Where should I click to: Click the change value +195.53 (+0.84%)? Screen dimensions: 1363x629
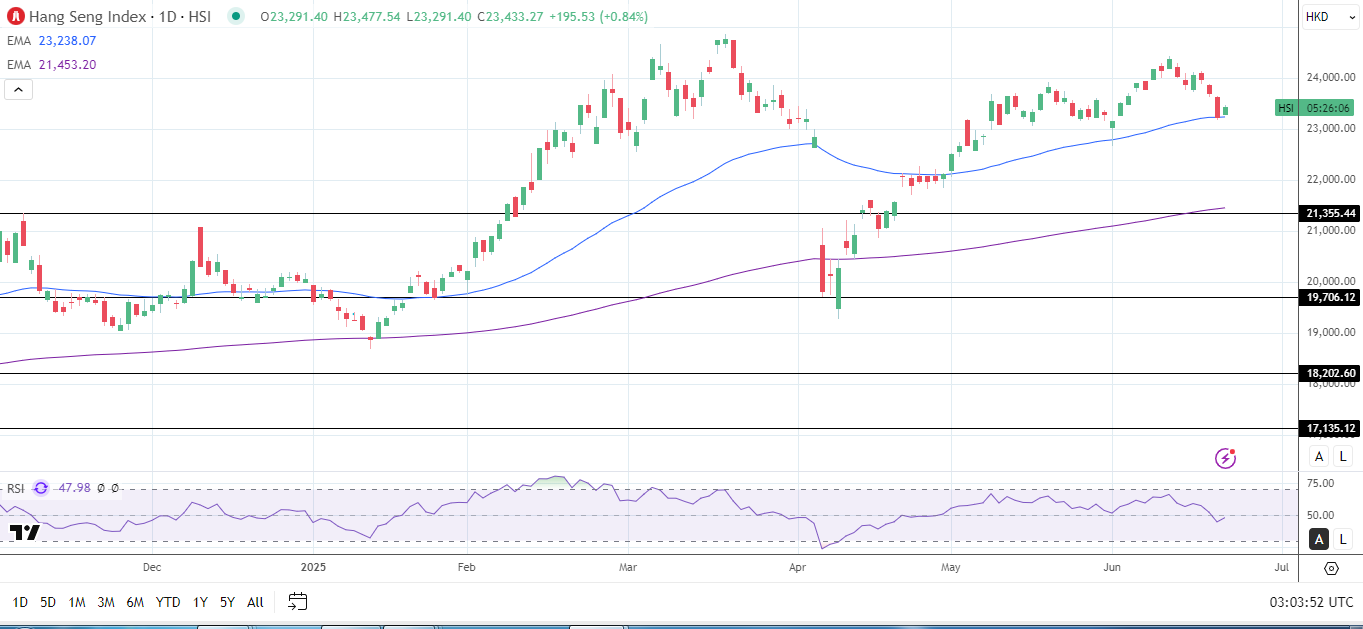click(598, 17)
